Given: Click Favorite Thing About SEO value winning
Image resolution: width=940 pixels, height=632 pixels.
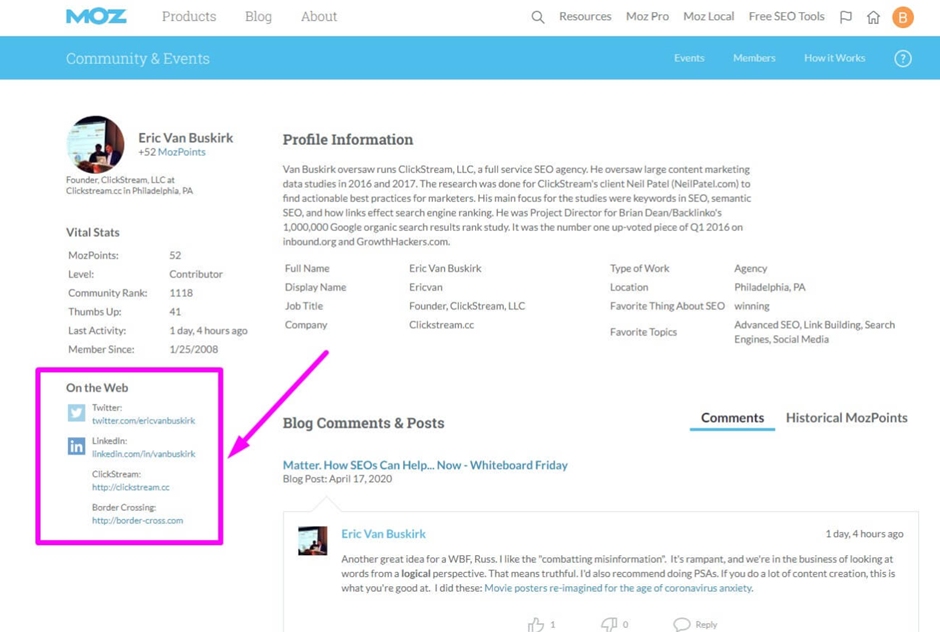Looking at the screenshot, I should 752,306.
